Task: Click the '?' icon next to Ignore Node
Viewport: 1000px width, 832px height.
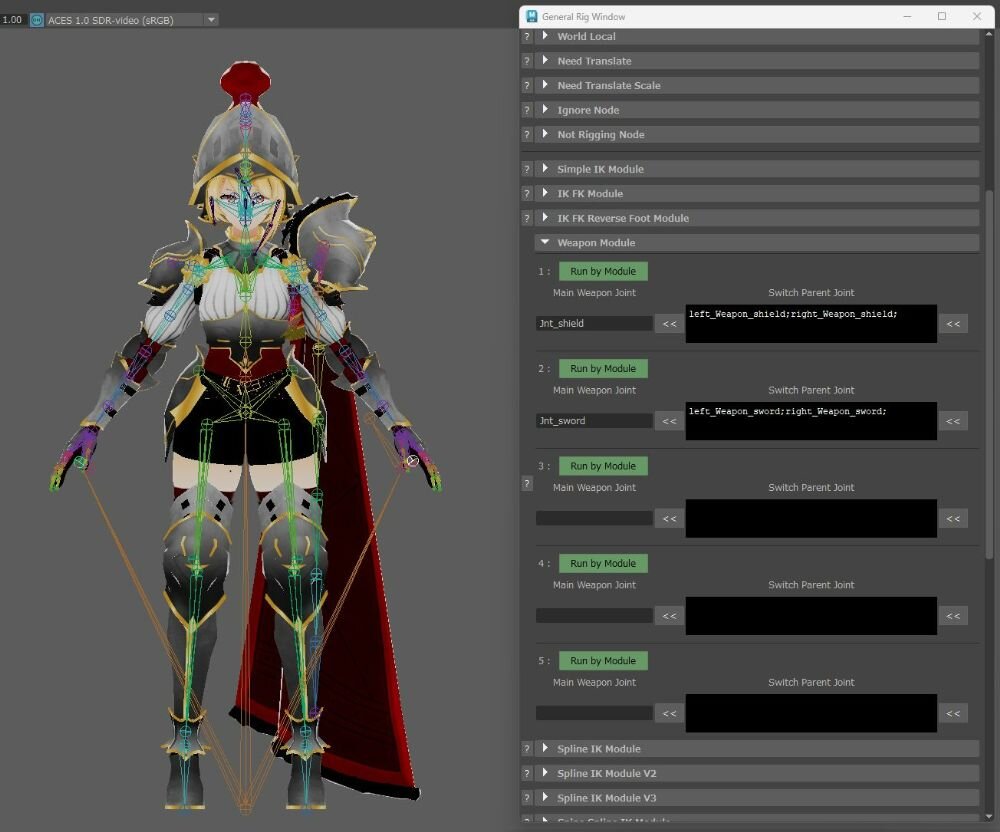Action: (x=527, y=111)
